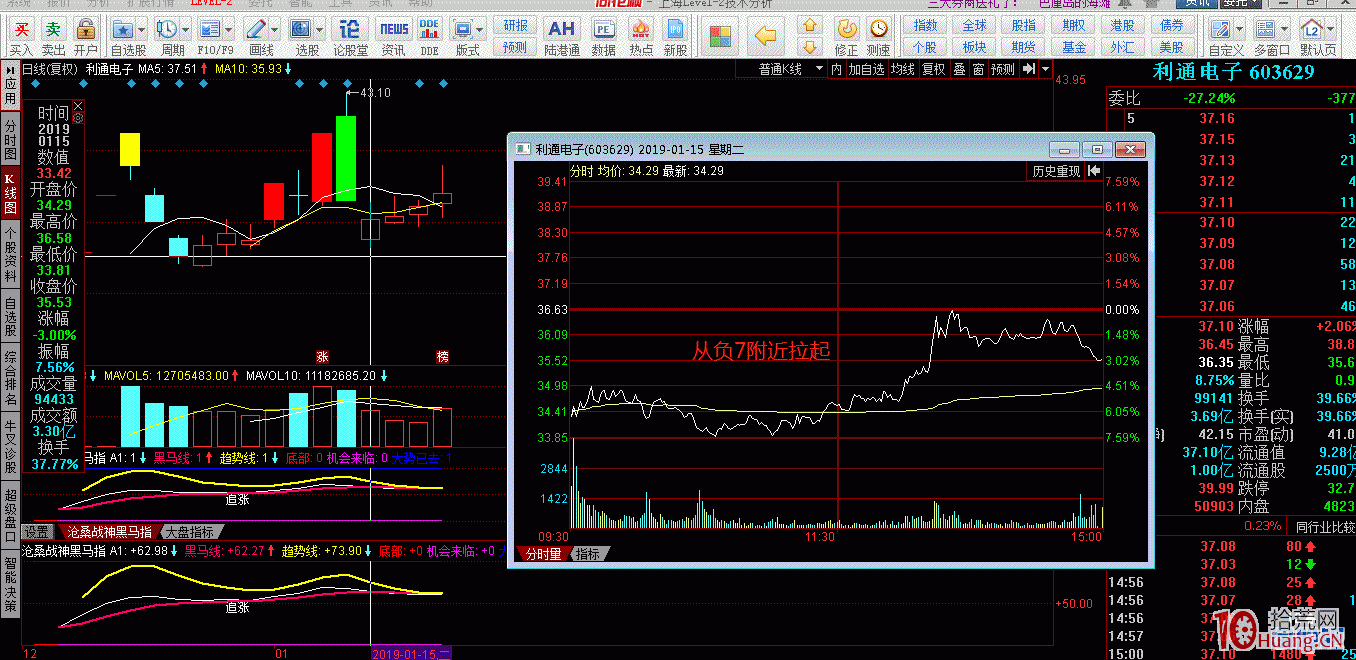Select 沧桑战神黑马指 indicator tab
The height and width of the screenshot is (660, 1356).
coord(109,531)
